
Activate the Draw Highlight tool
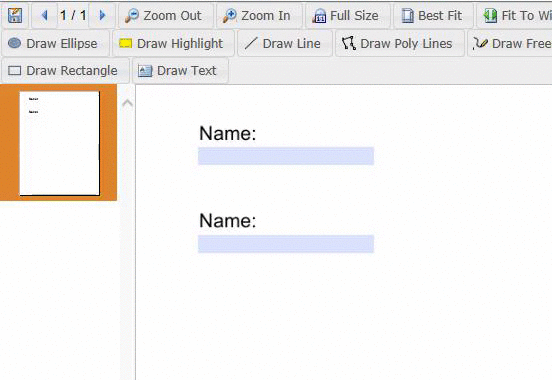173,43
